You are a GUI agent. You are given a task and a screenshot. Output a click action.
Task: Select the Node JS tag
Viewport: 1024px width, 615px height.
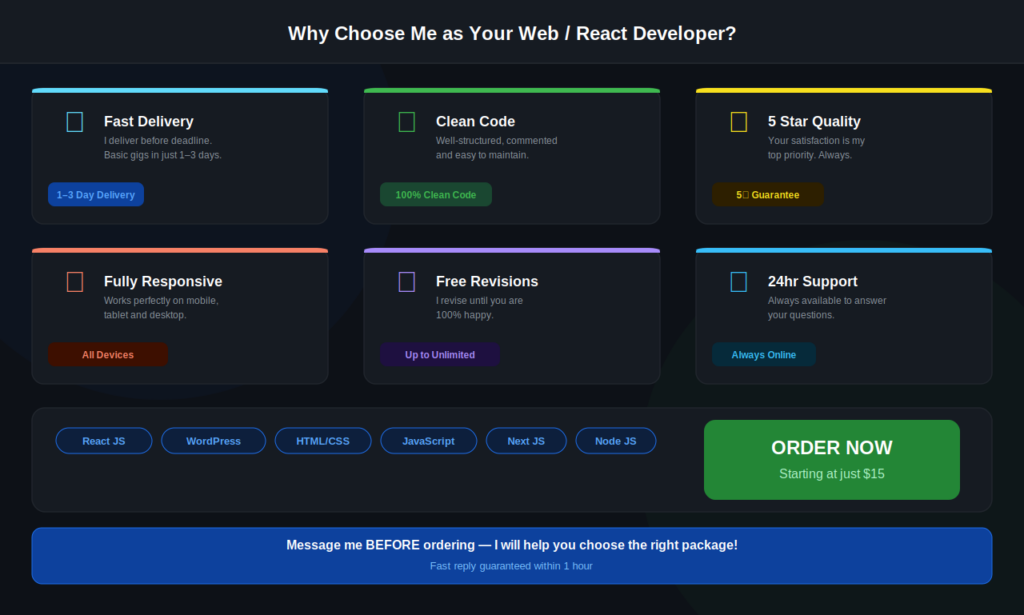(616, 441)
